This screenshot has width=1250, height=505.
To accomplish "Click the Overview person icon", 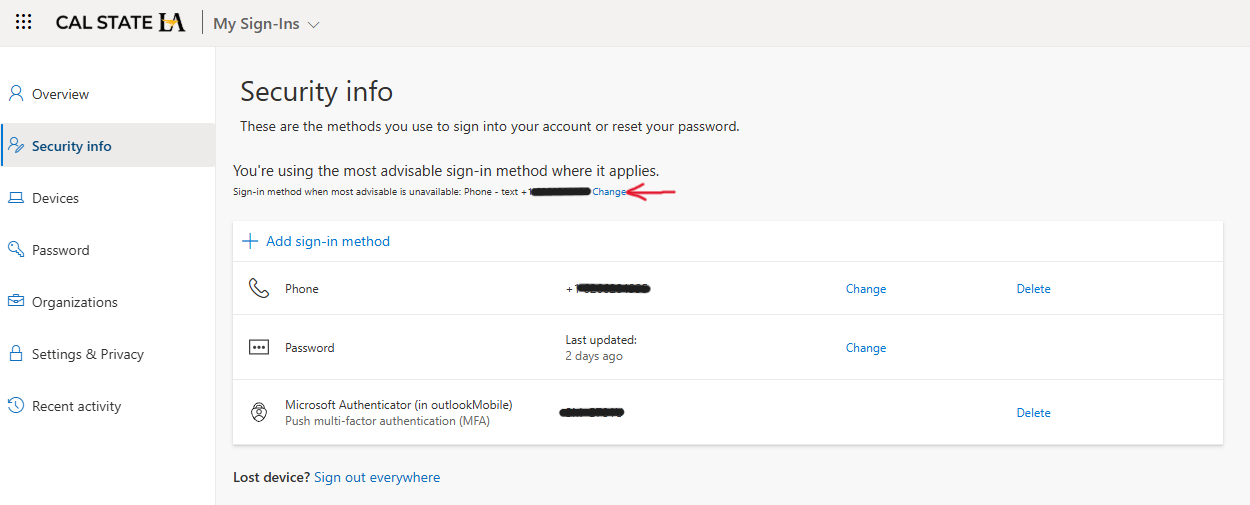I will (16, 94).
